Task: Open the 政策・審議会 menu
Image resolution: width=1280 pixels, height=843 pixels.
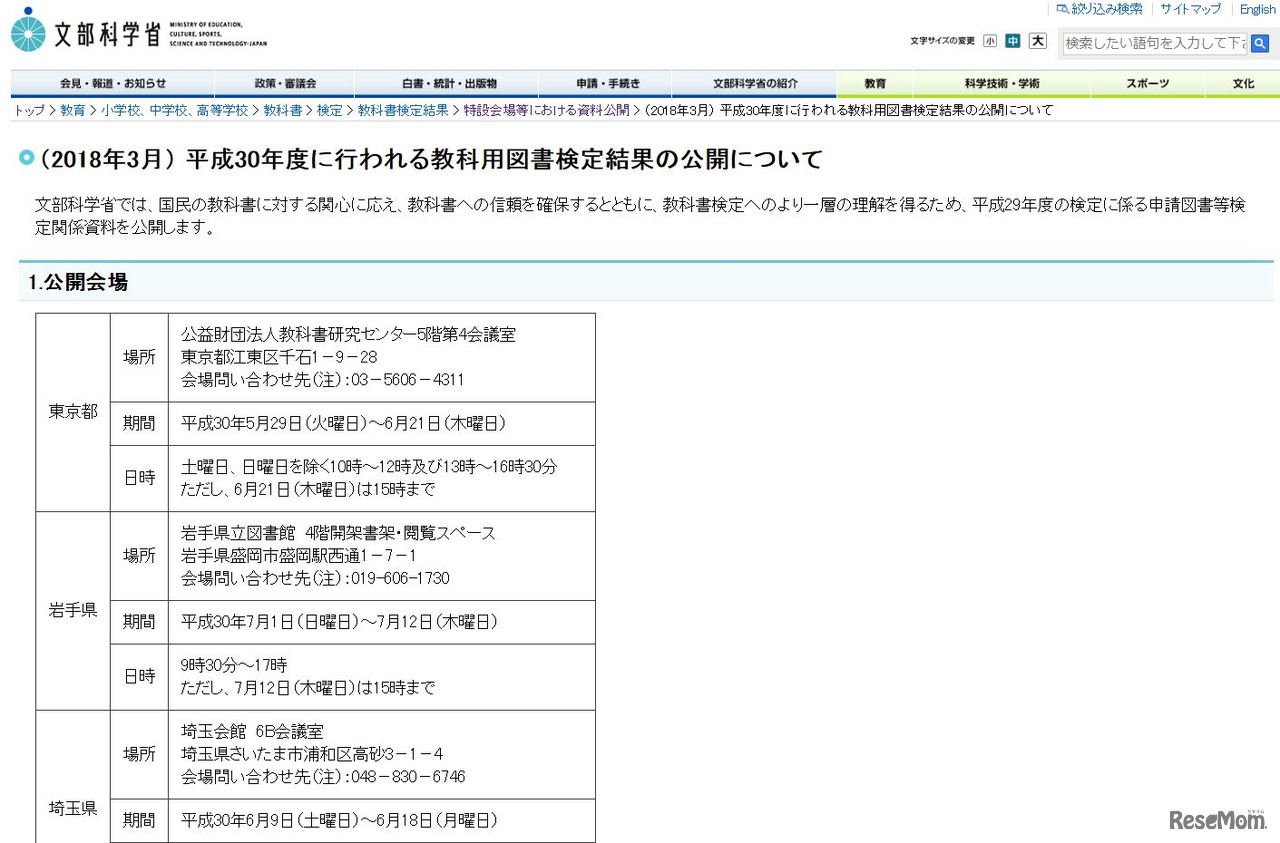Action: [285, 84]
